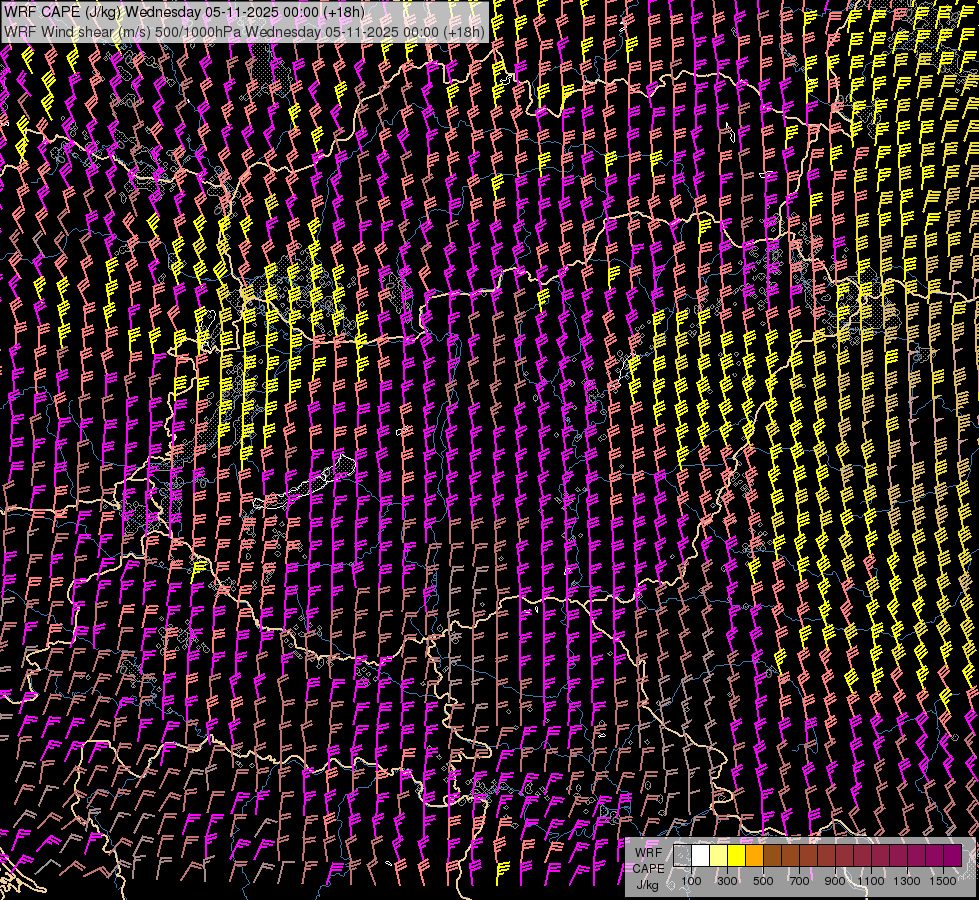Click the 'CAPE' word in the legend

click(649, 869)
